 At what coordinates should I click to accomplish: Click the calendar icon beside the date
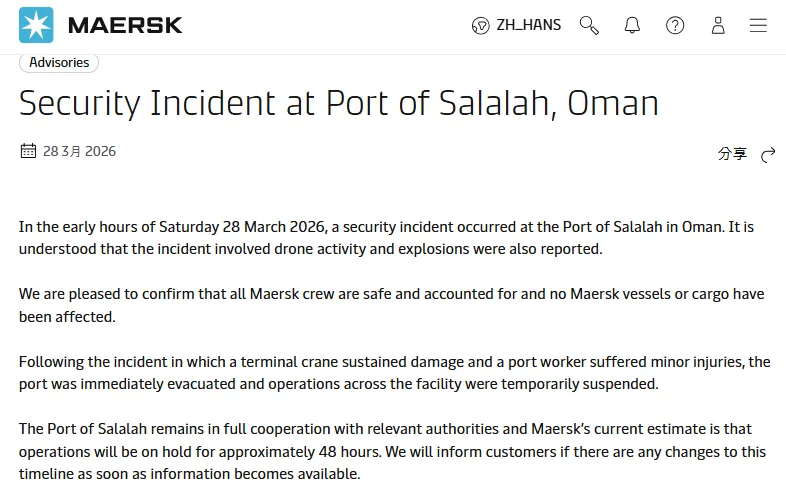click(x=28, y=151)
